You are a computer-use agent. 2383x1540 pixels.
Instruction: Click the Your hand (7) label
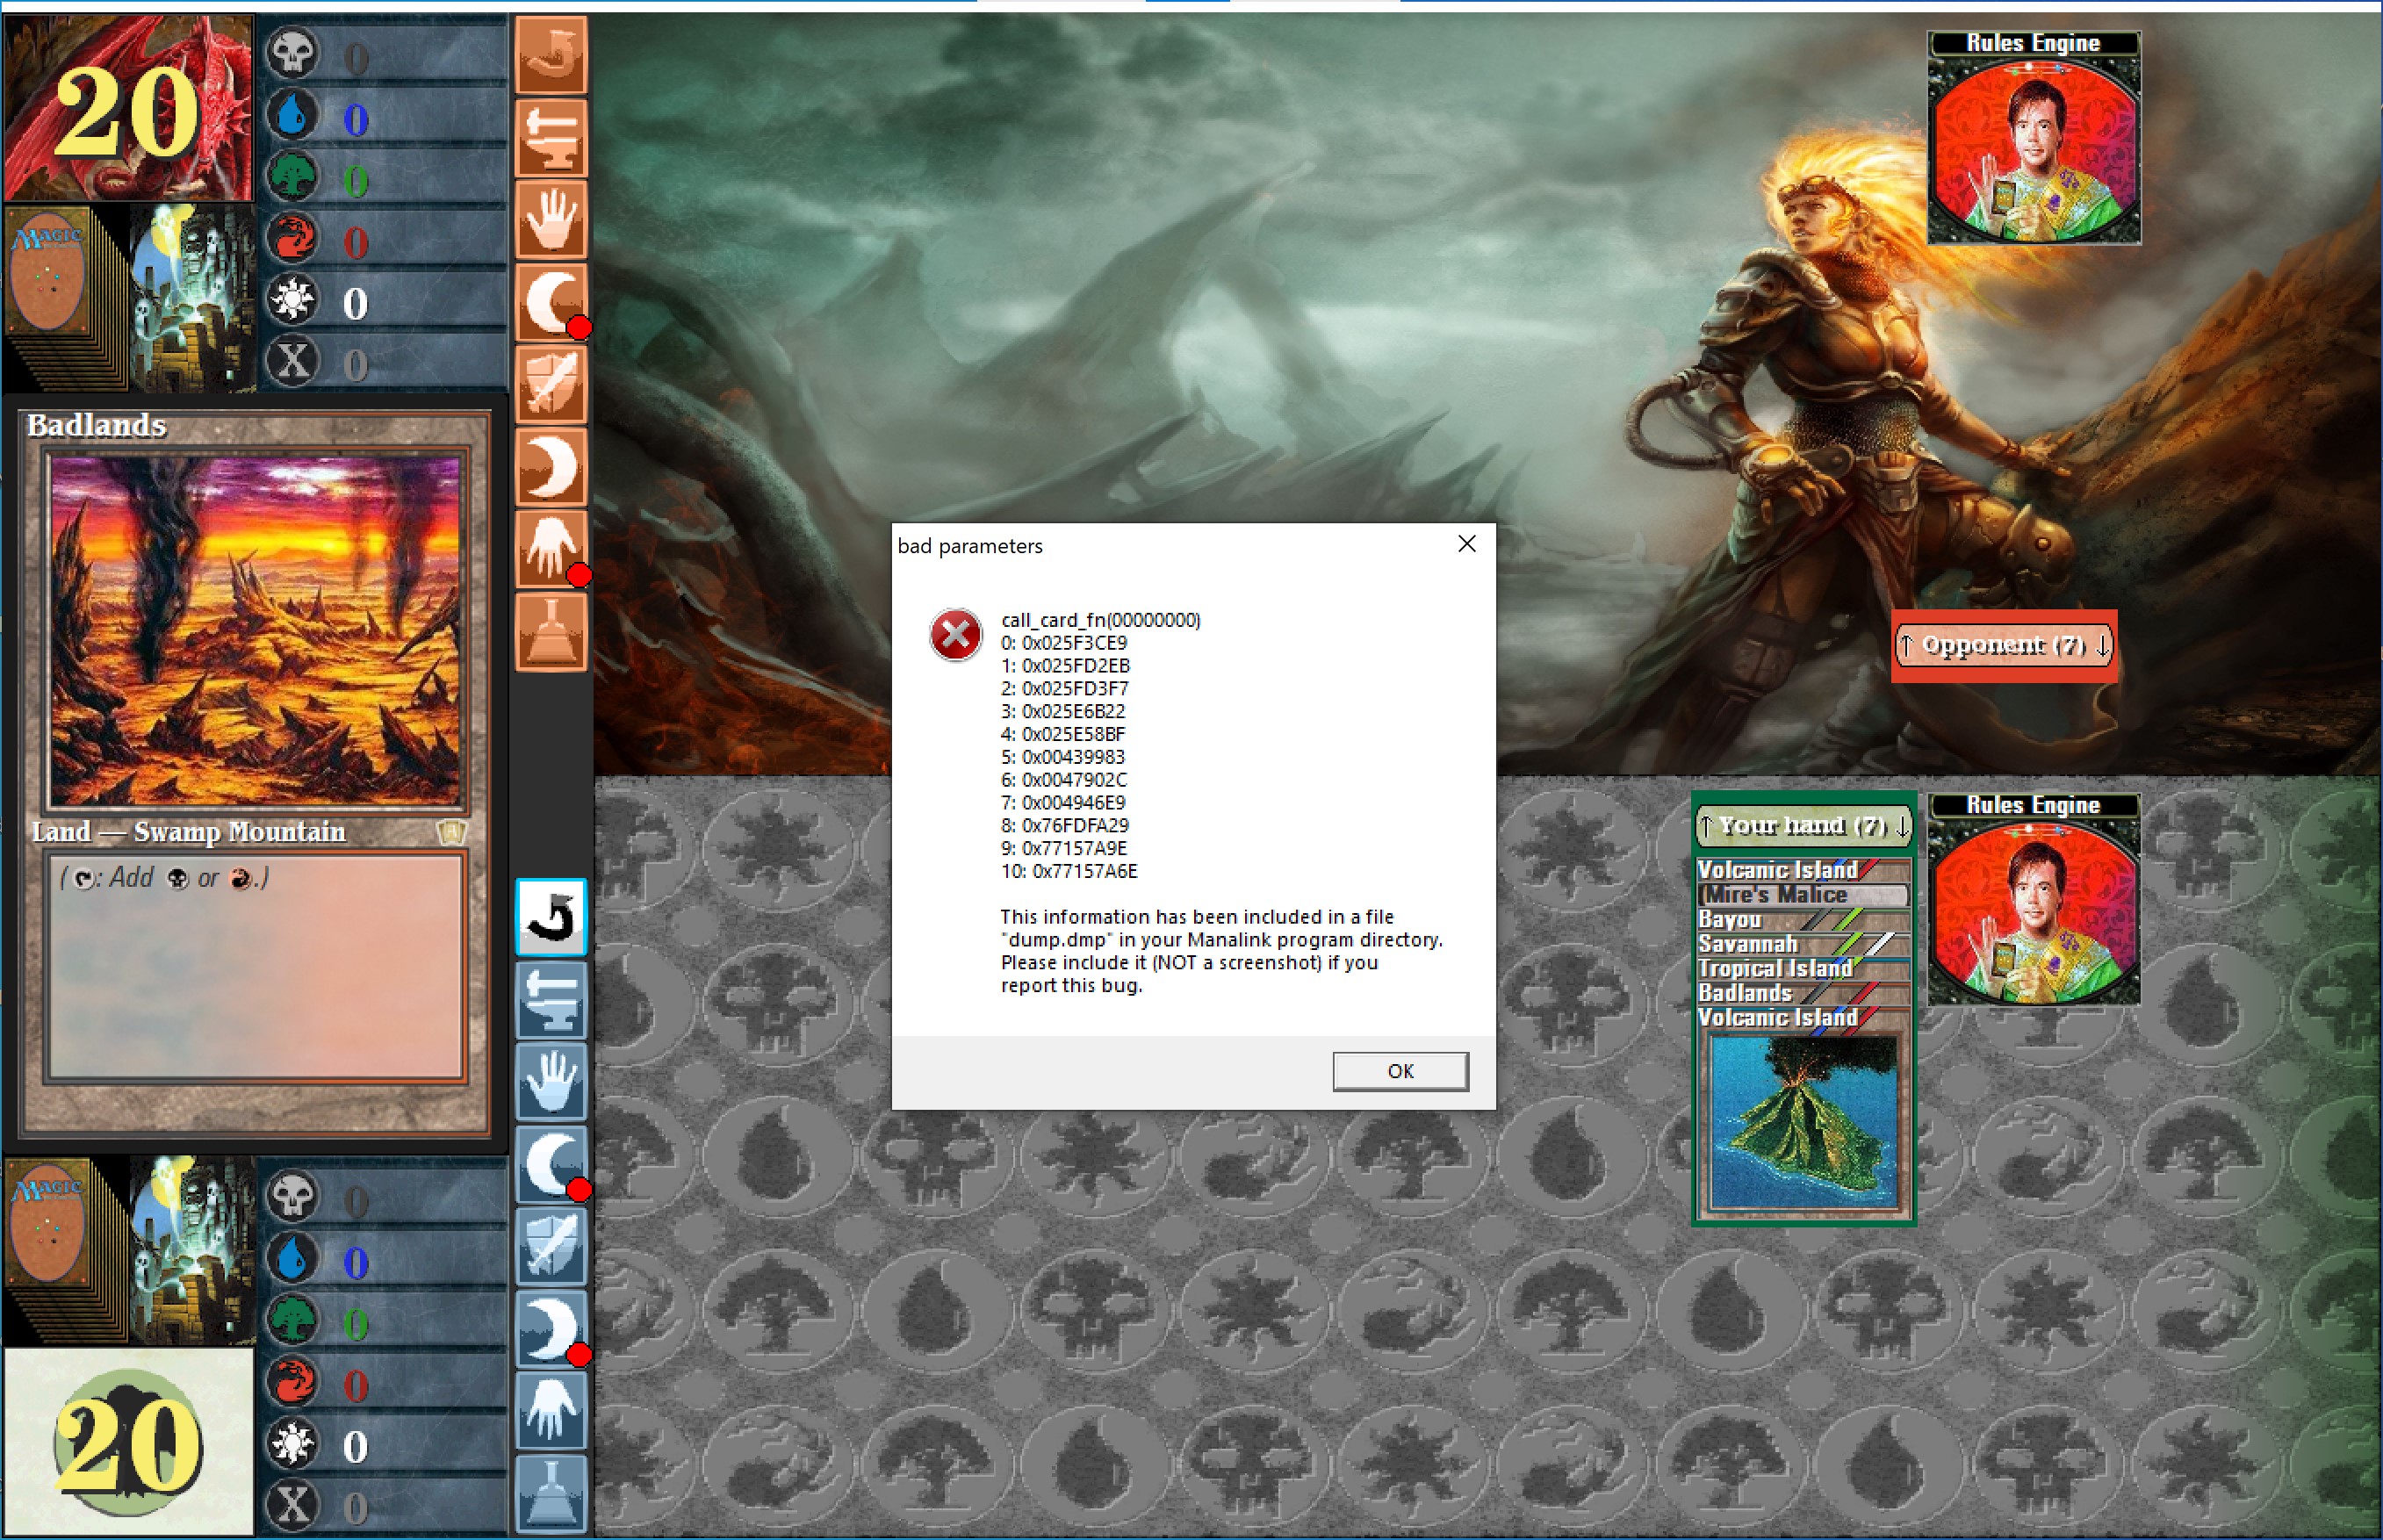(1803, 826)
